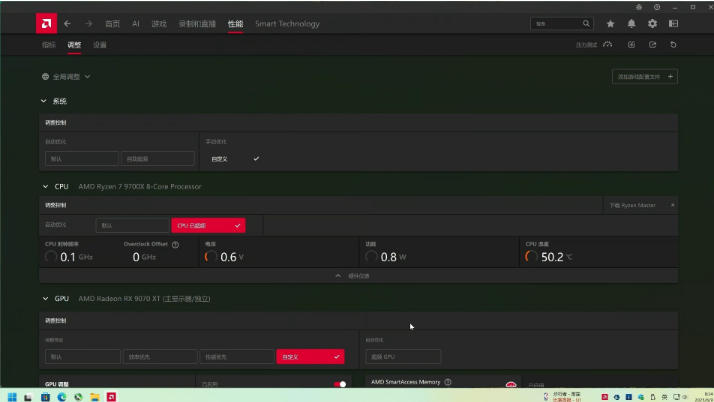Click the import profile icon
This screenshot has height=402, width=714.
pyautogui.click(x=631, y=45)
